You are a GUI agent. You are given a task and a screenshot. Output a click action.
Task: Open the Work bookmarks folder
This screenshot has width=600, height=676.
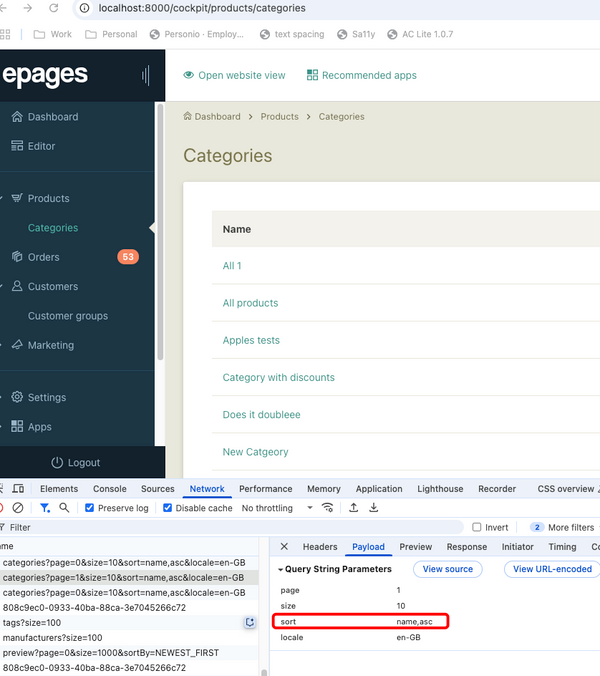tap(53, 34)
